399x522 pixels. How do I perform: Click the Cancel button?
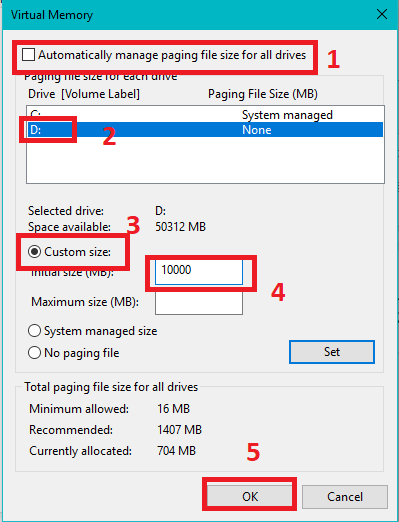[x=345, y=497]
